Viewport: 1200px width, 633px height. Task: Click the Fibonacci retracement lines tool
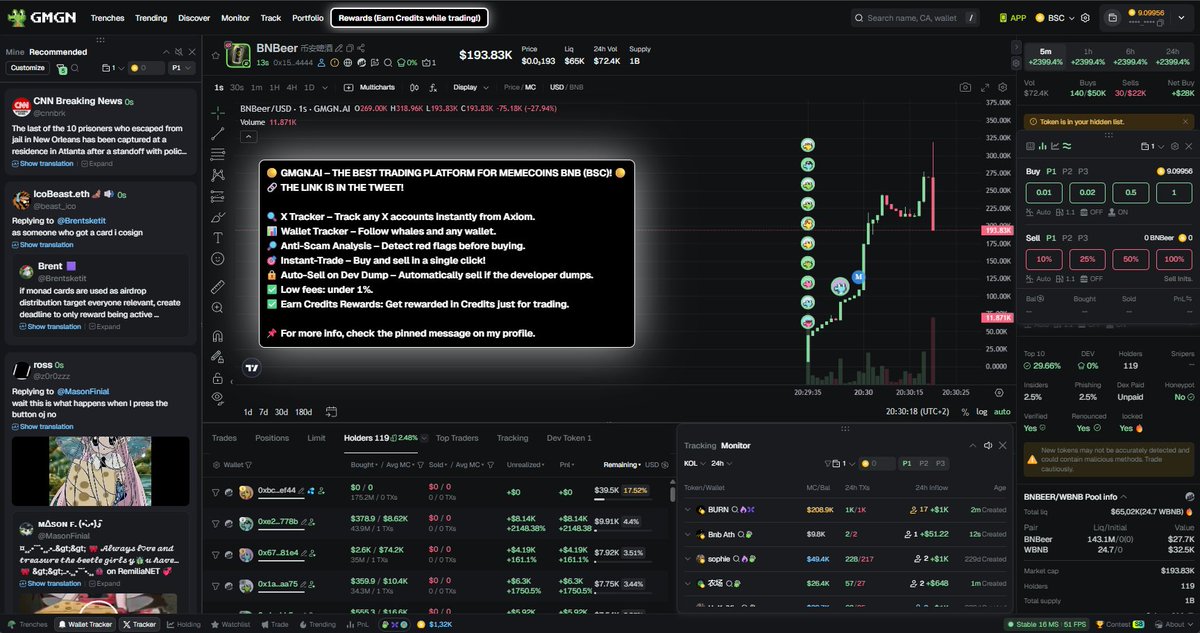coord(218,154)
